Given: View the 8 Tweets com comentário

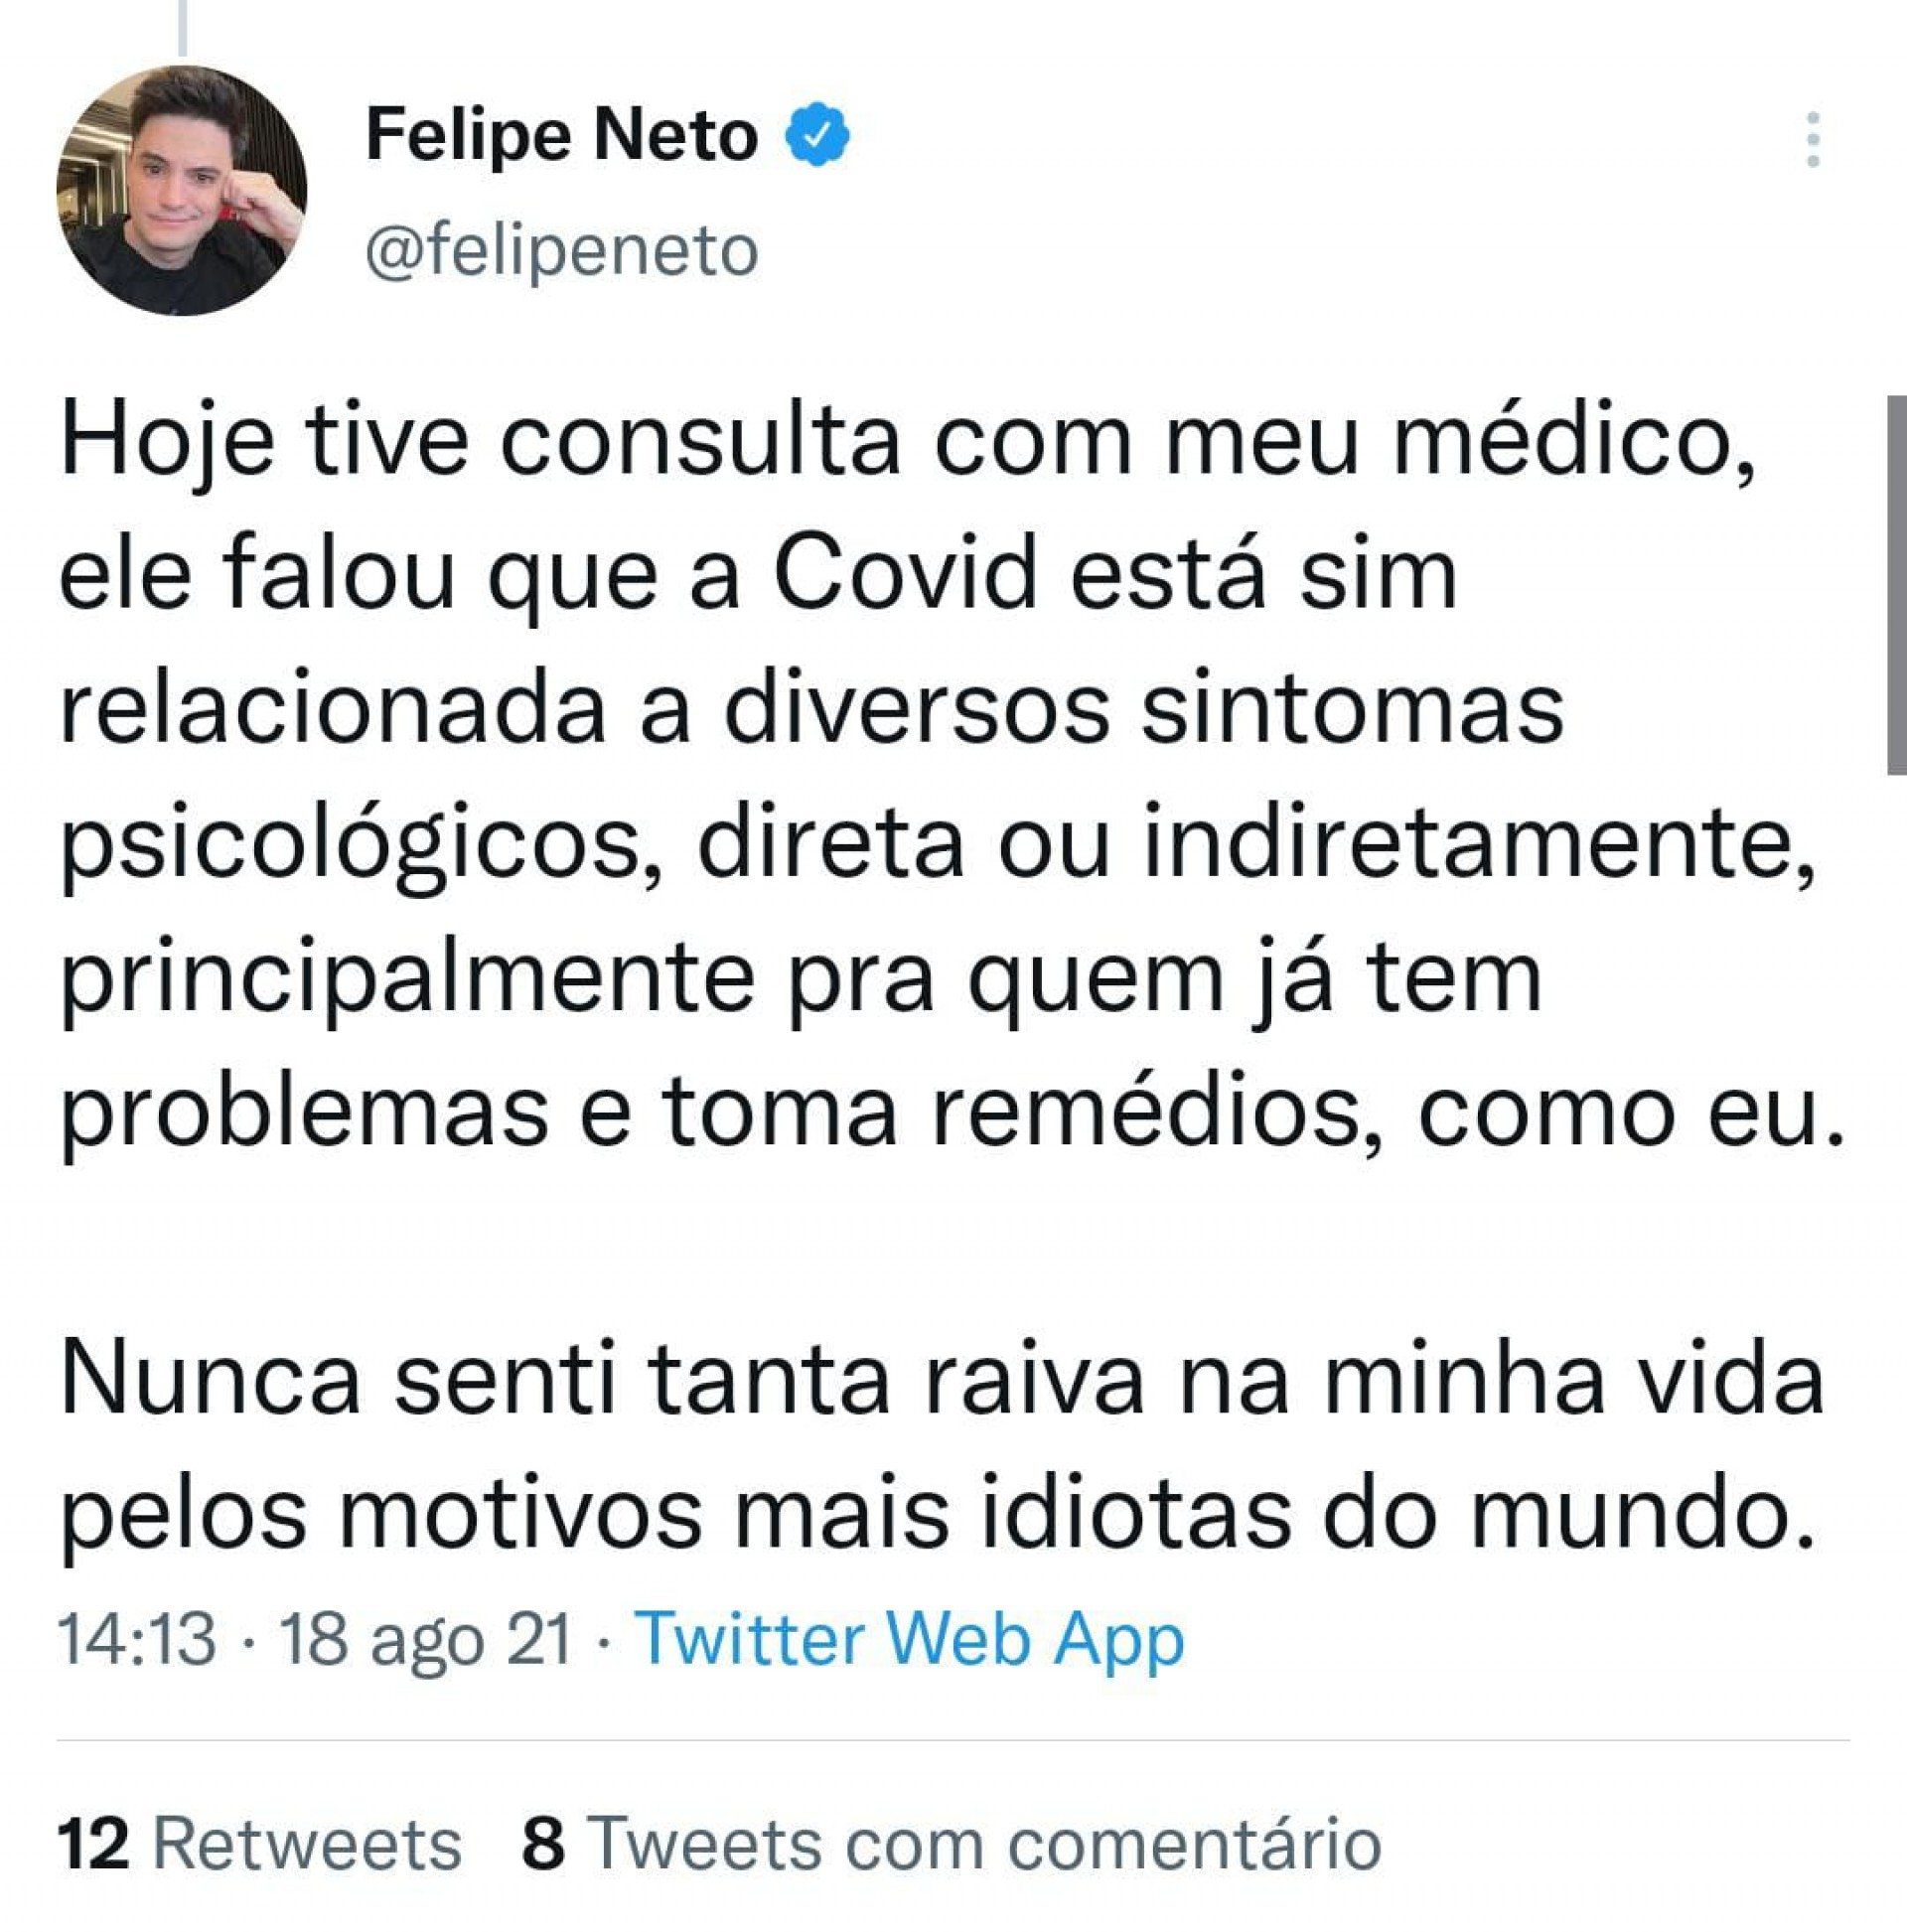Looking at the screenshot, I should [x=950, y=1843].
